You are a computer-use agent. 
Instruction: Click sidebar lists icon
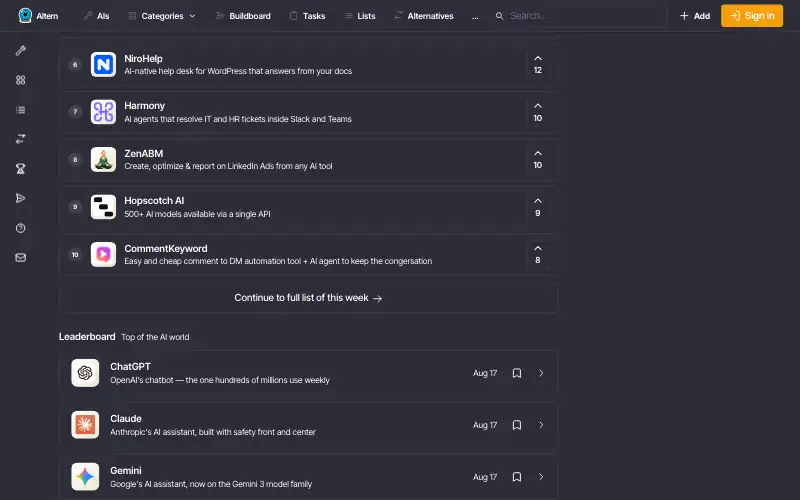click(x=20, y=110)
